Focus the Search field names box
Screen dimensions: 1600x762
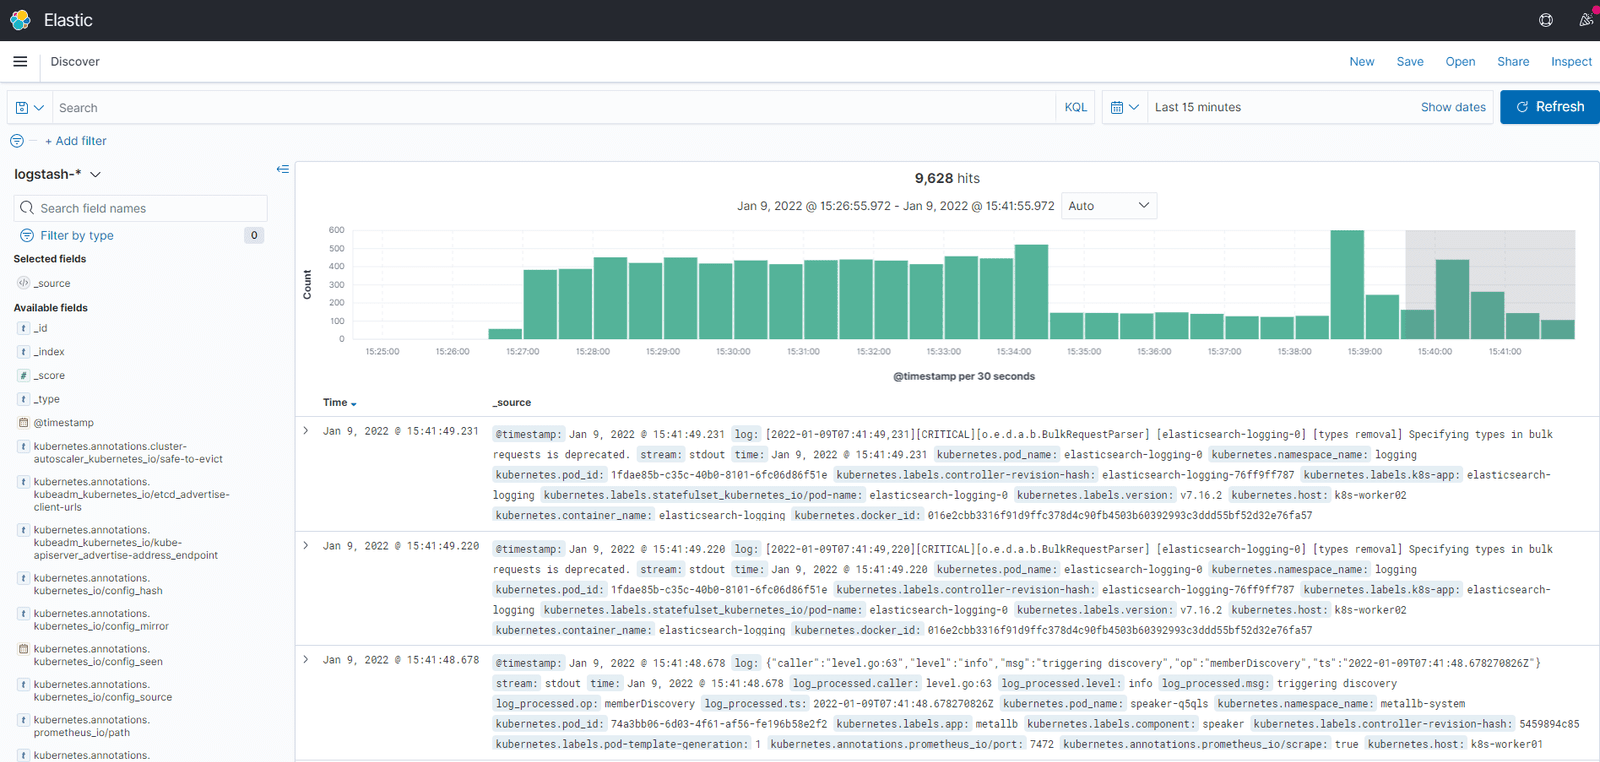[x=141, y=208]
